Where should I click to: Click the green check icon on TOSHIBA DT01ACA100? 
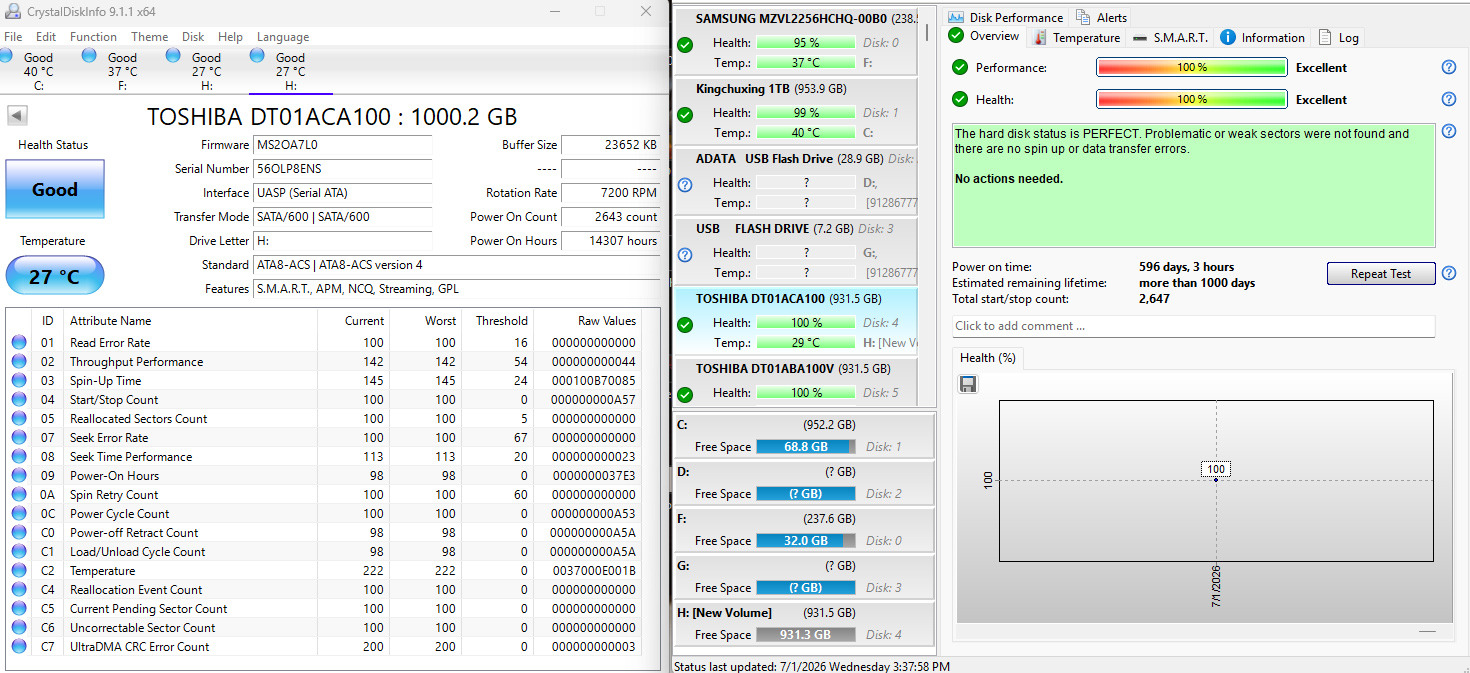685,324
